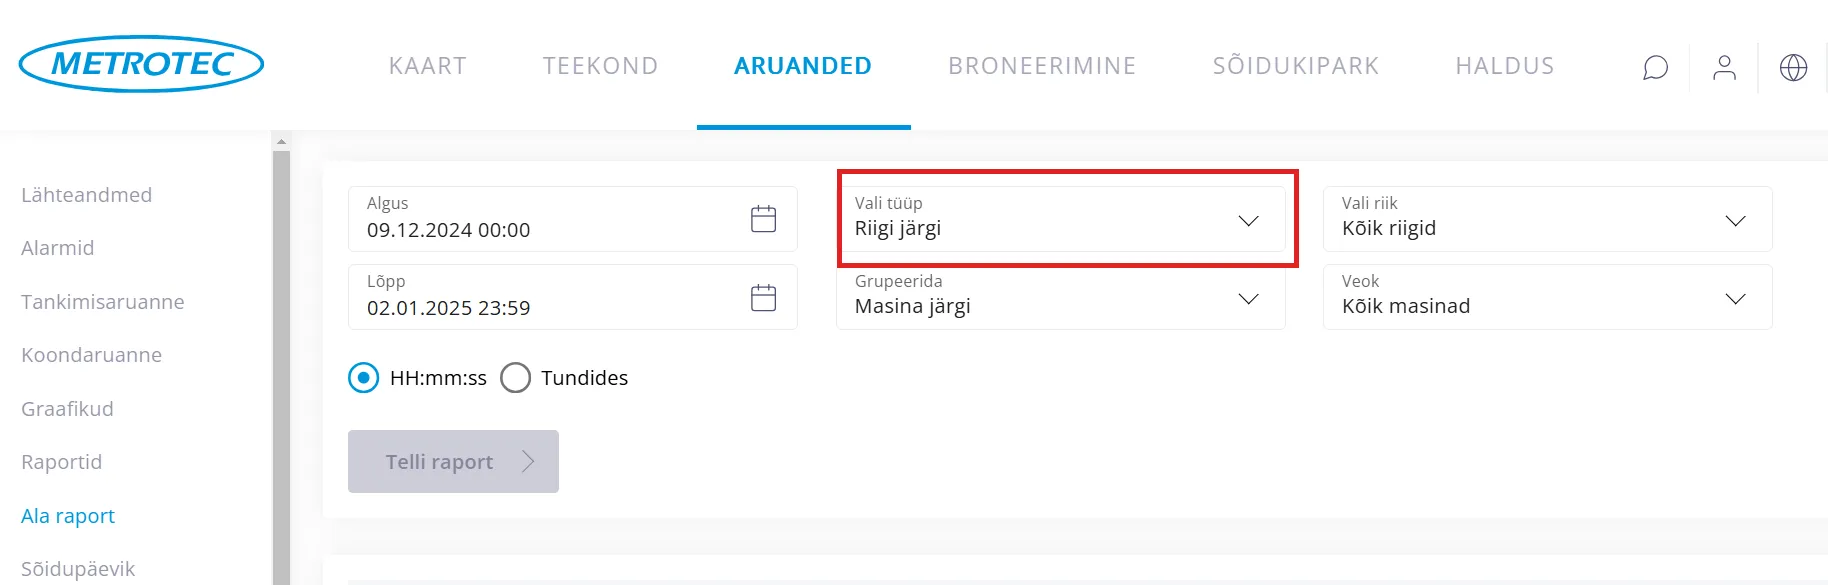Screen dimensions: 1828x585
Task: Open the Koondaruanne sidebar link
Action: coord(92,355)
